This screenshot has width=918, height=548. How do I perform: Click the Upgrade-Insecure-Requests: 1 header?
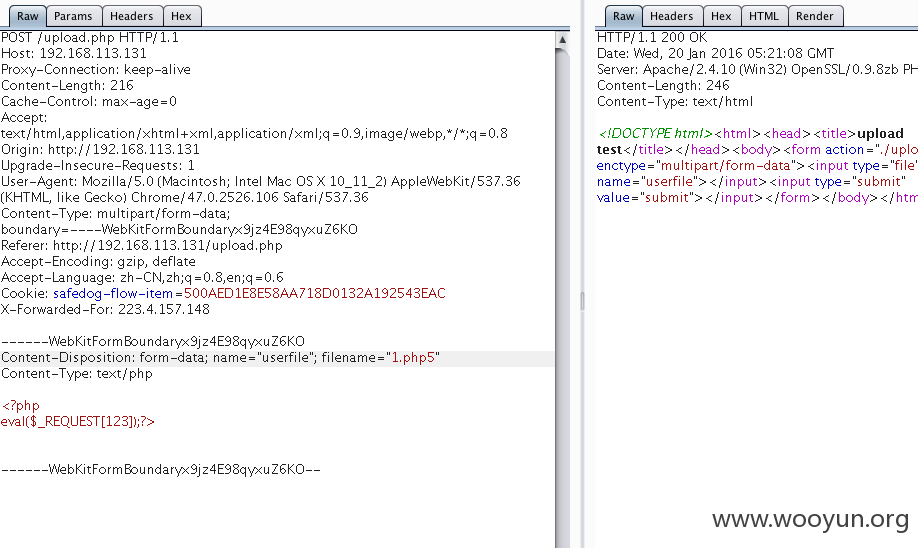tap(98, 166)
